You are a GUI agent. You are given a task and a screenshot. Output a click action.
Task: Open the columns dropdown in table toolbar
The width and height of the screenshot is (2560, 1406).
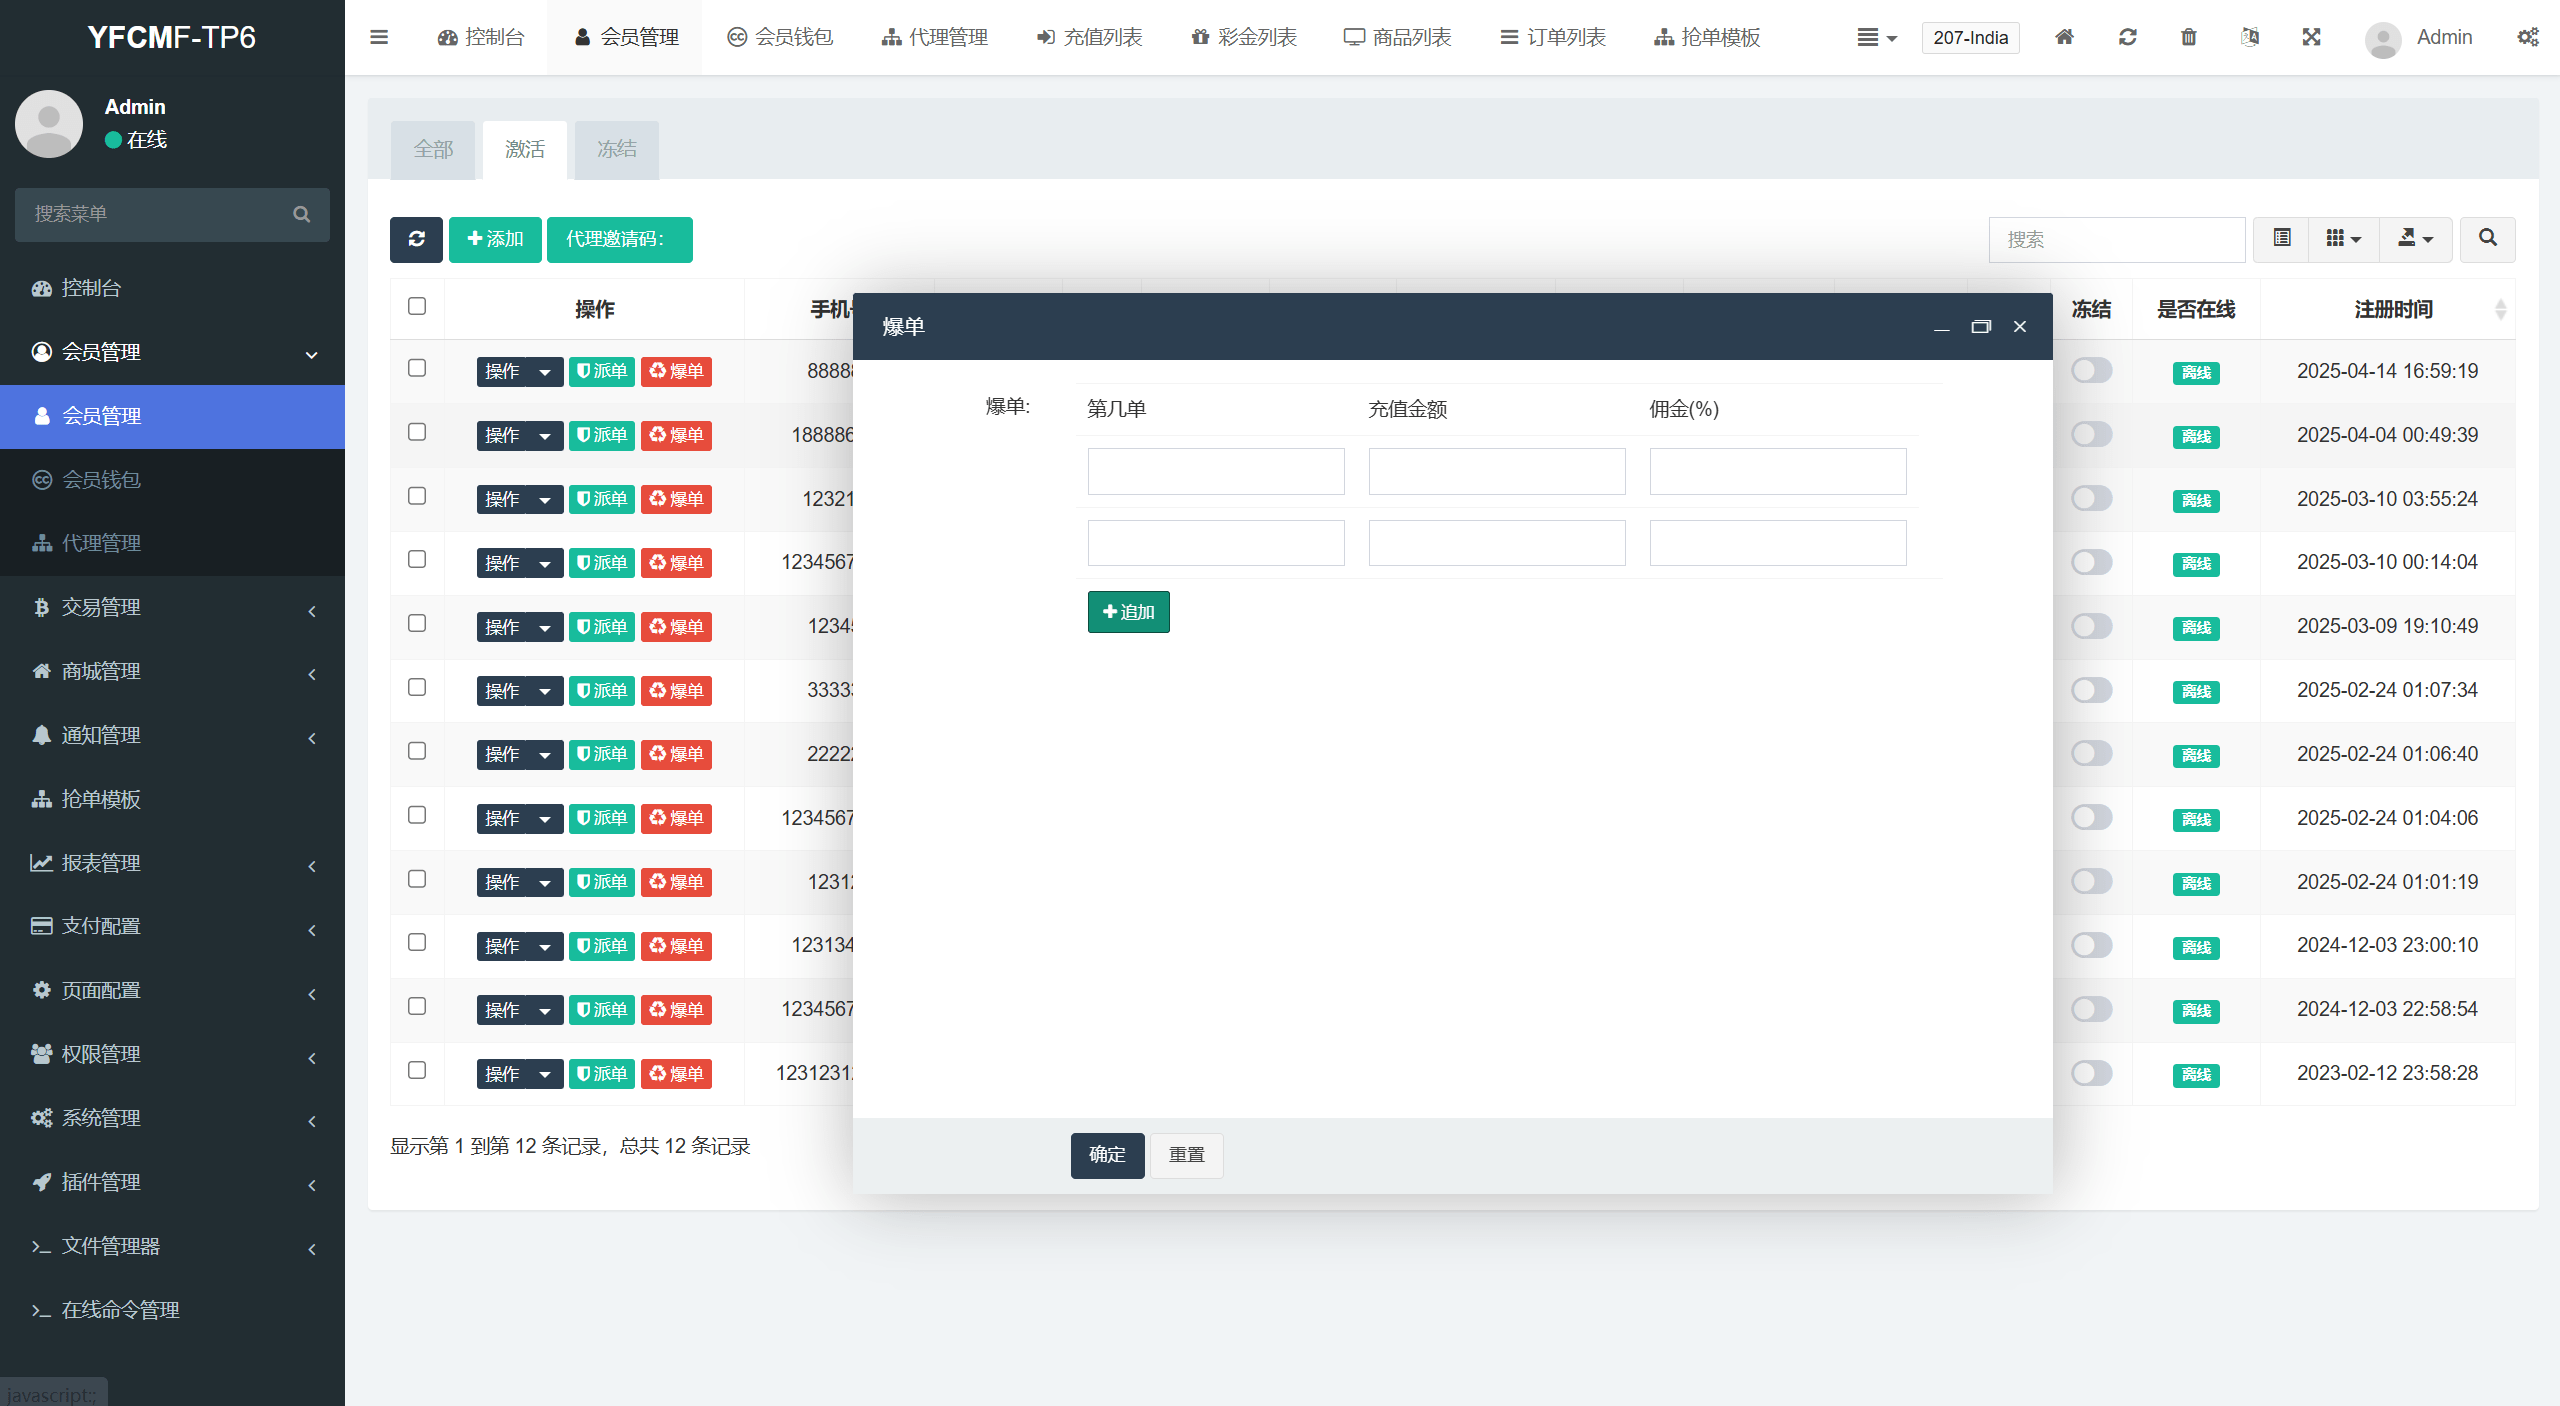click(x=2343, y=239)
